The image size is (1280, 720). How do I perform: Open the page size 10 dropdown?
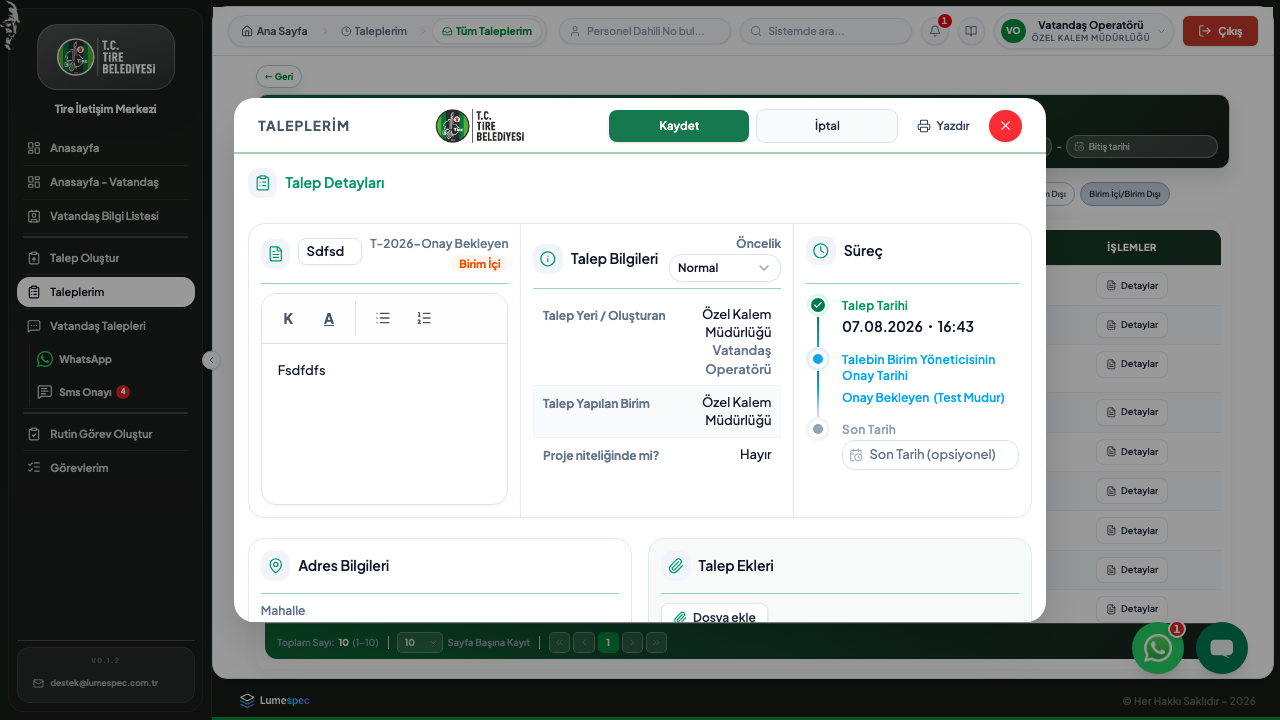pos(420,643)
